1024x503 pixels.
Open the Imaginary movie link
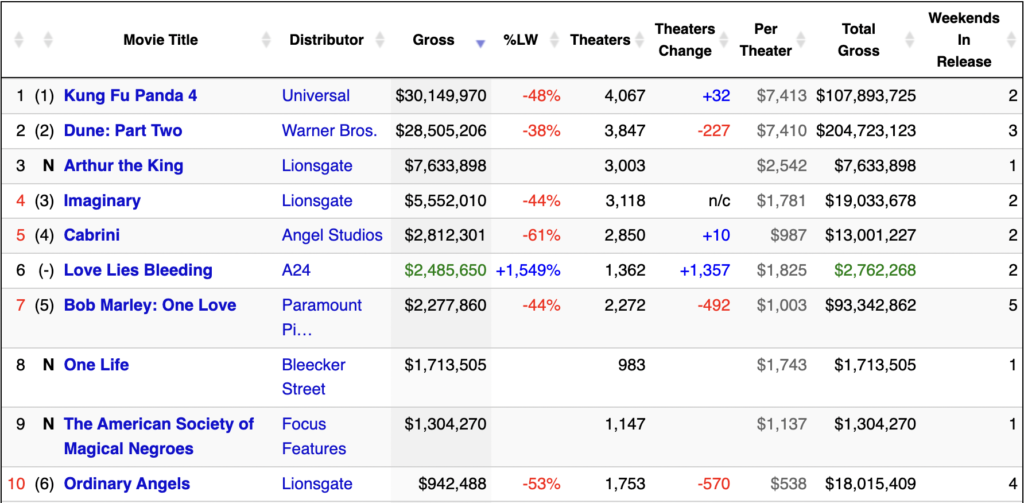[x=102, y=201]
